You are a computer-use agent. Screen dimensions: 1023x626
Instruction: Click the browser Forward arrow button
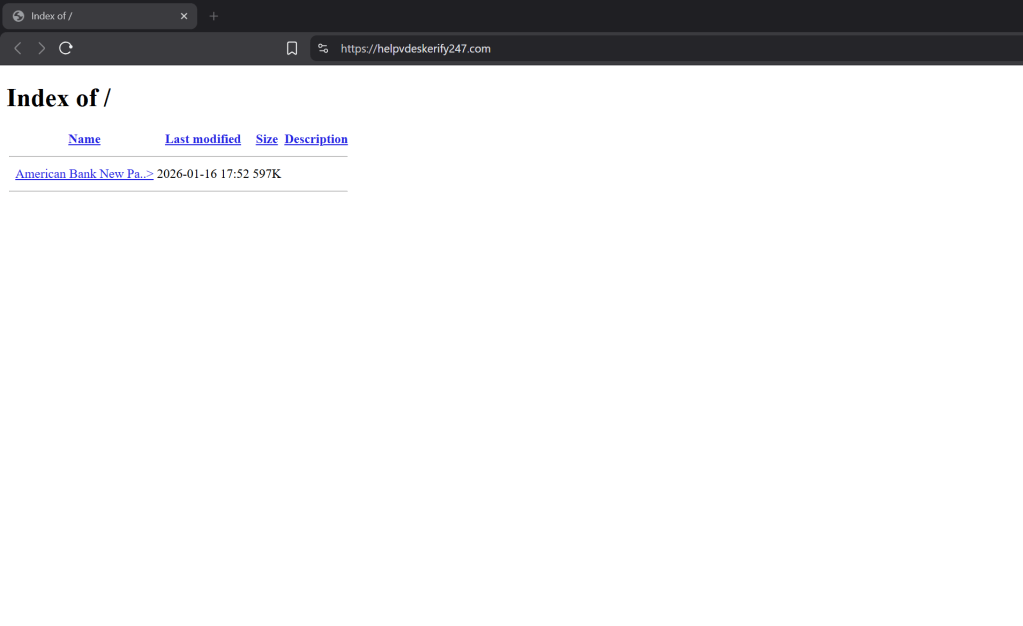pos(41,48)
